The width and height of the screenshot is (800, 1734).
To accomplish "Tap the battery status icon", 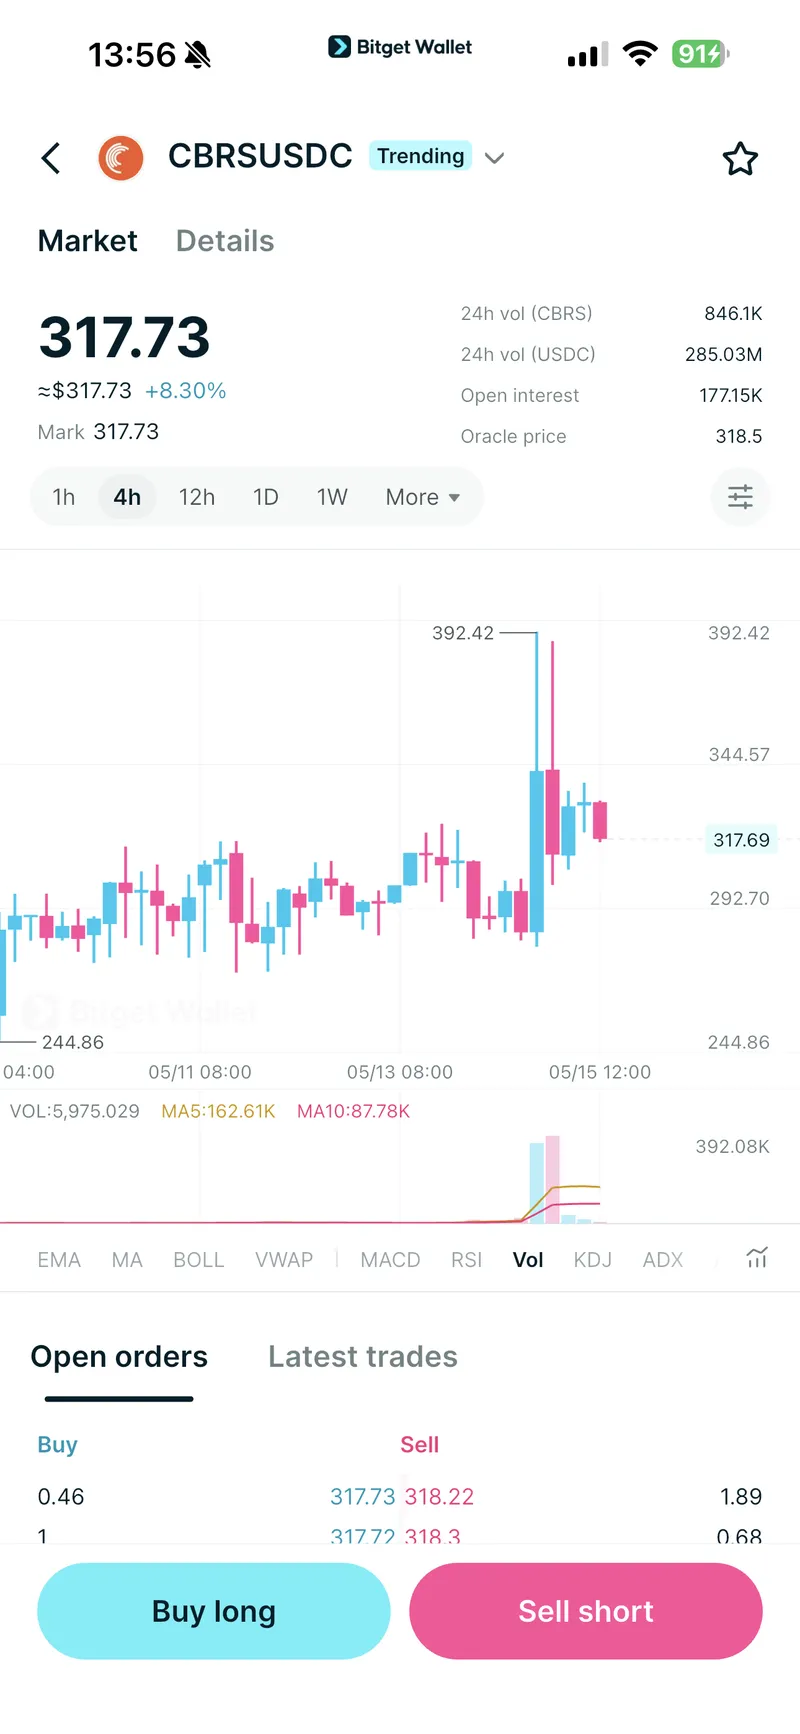I will (x=700, y=54).
